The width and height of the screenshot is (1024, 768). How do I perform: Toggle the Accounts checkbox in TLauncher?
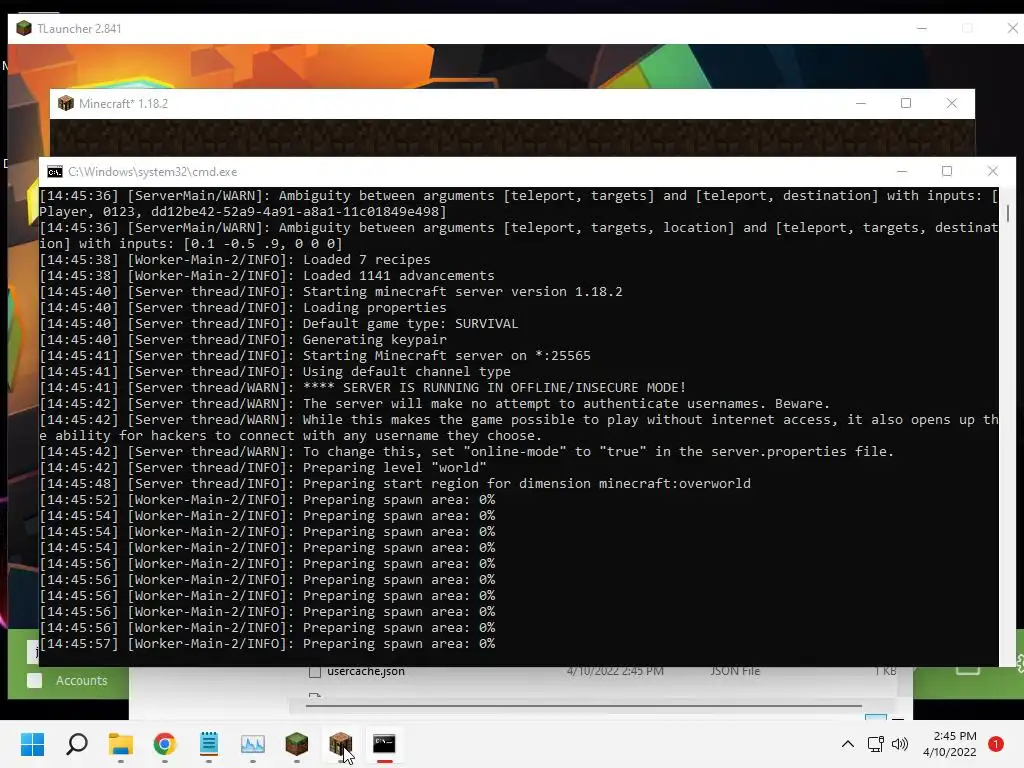[x=35, y=680]
